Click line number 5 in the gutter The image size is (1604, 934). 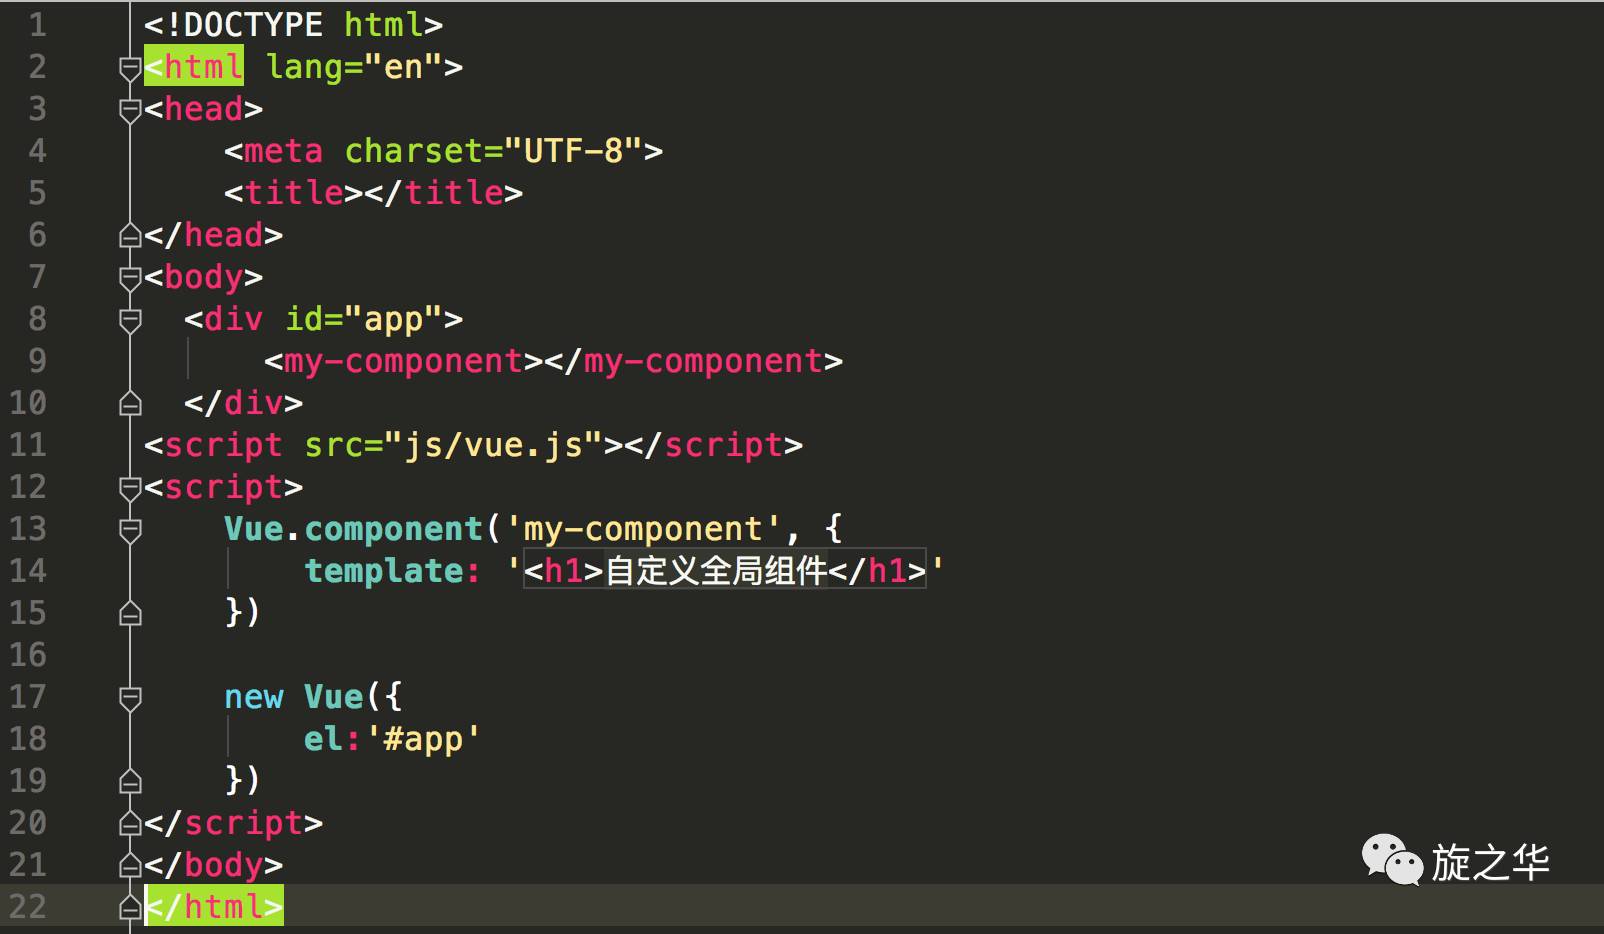(37, 193)
